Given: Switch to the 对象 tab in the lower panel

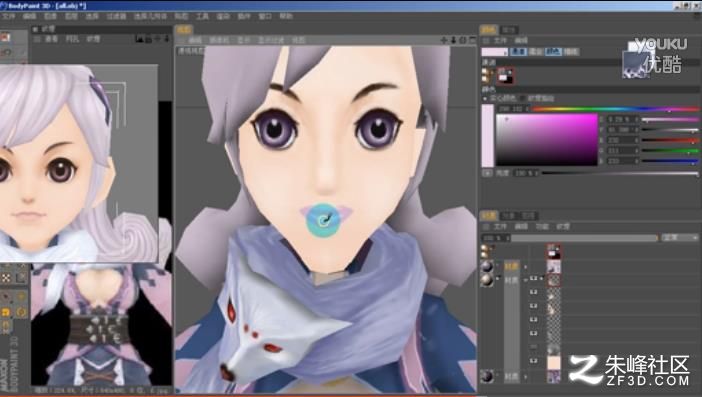Looking at the screenshot, I should click(x=509, y=216).
